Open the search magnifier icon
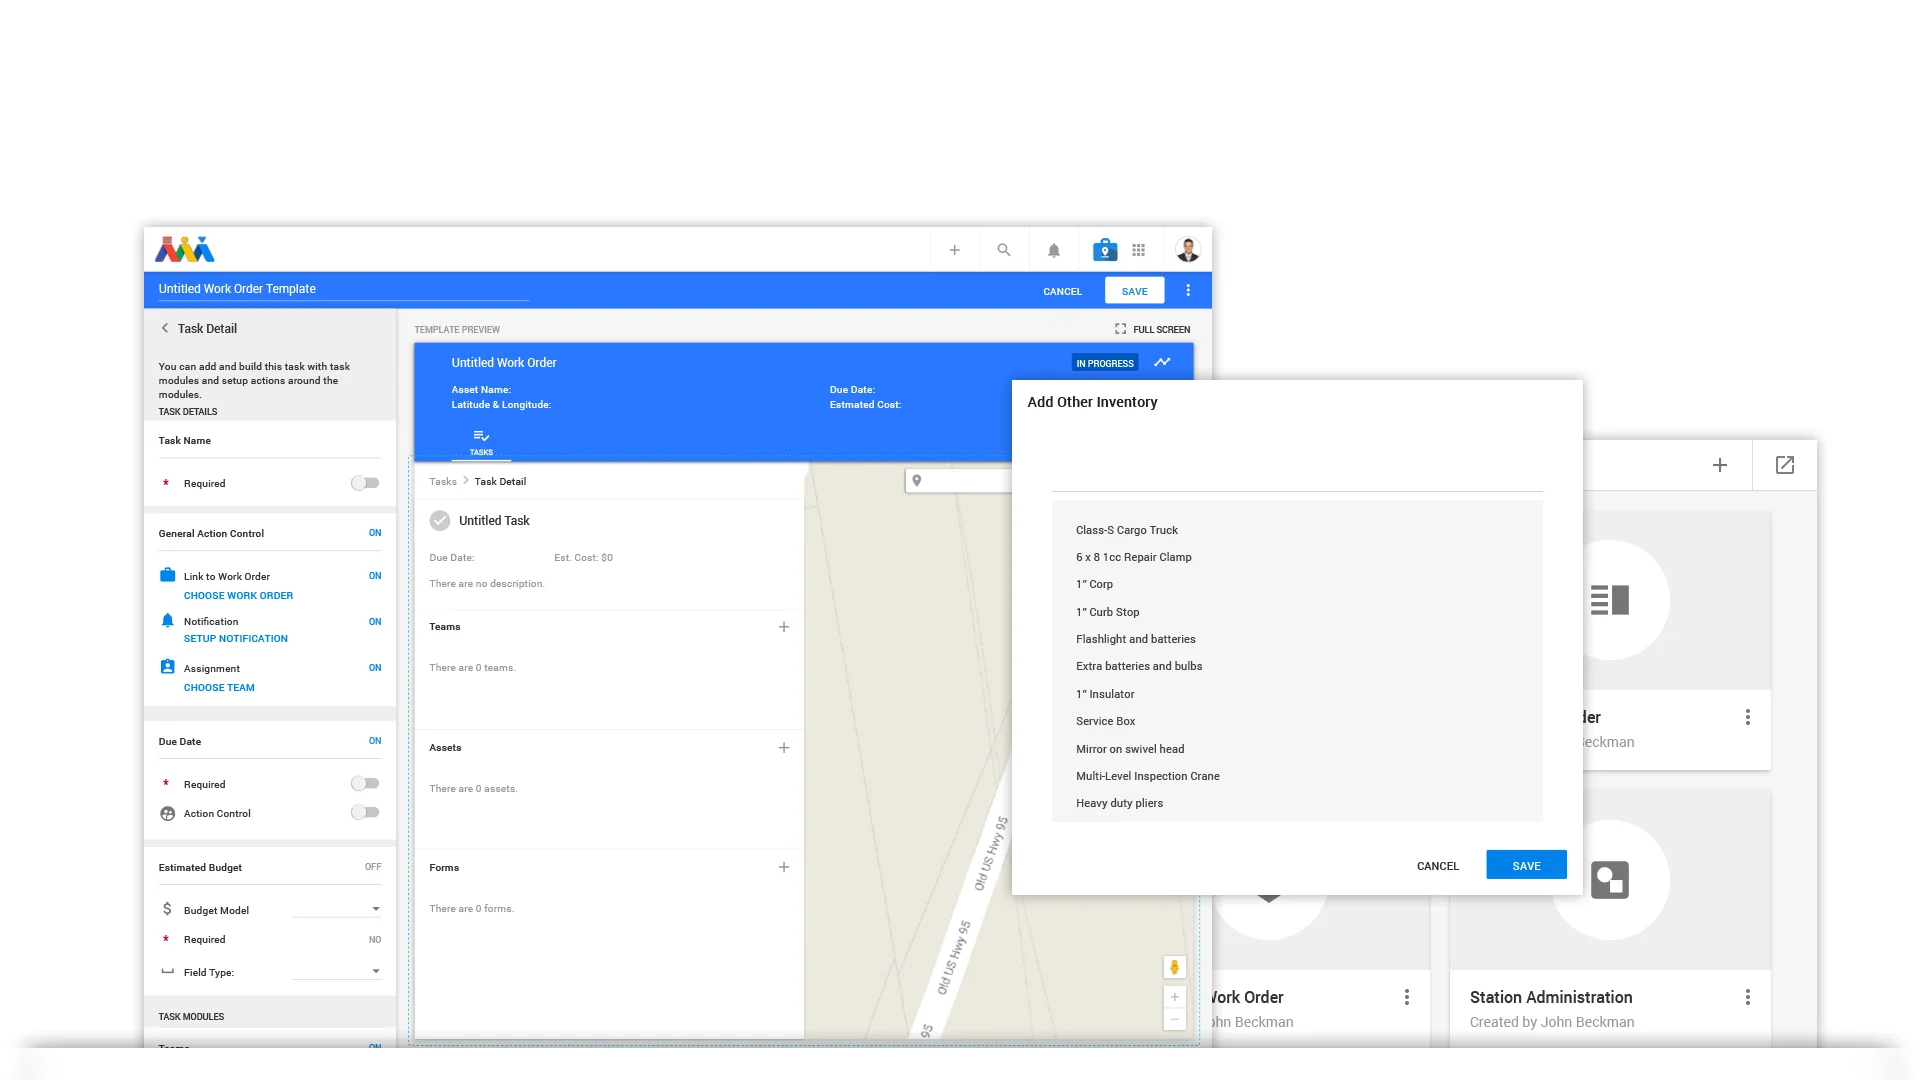The image size is (1920, 1080). coord(1004,250)
